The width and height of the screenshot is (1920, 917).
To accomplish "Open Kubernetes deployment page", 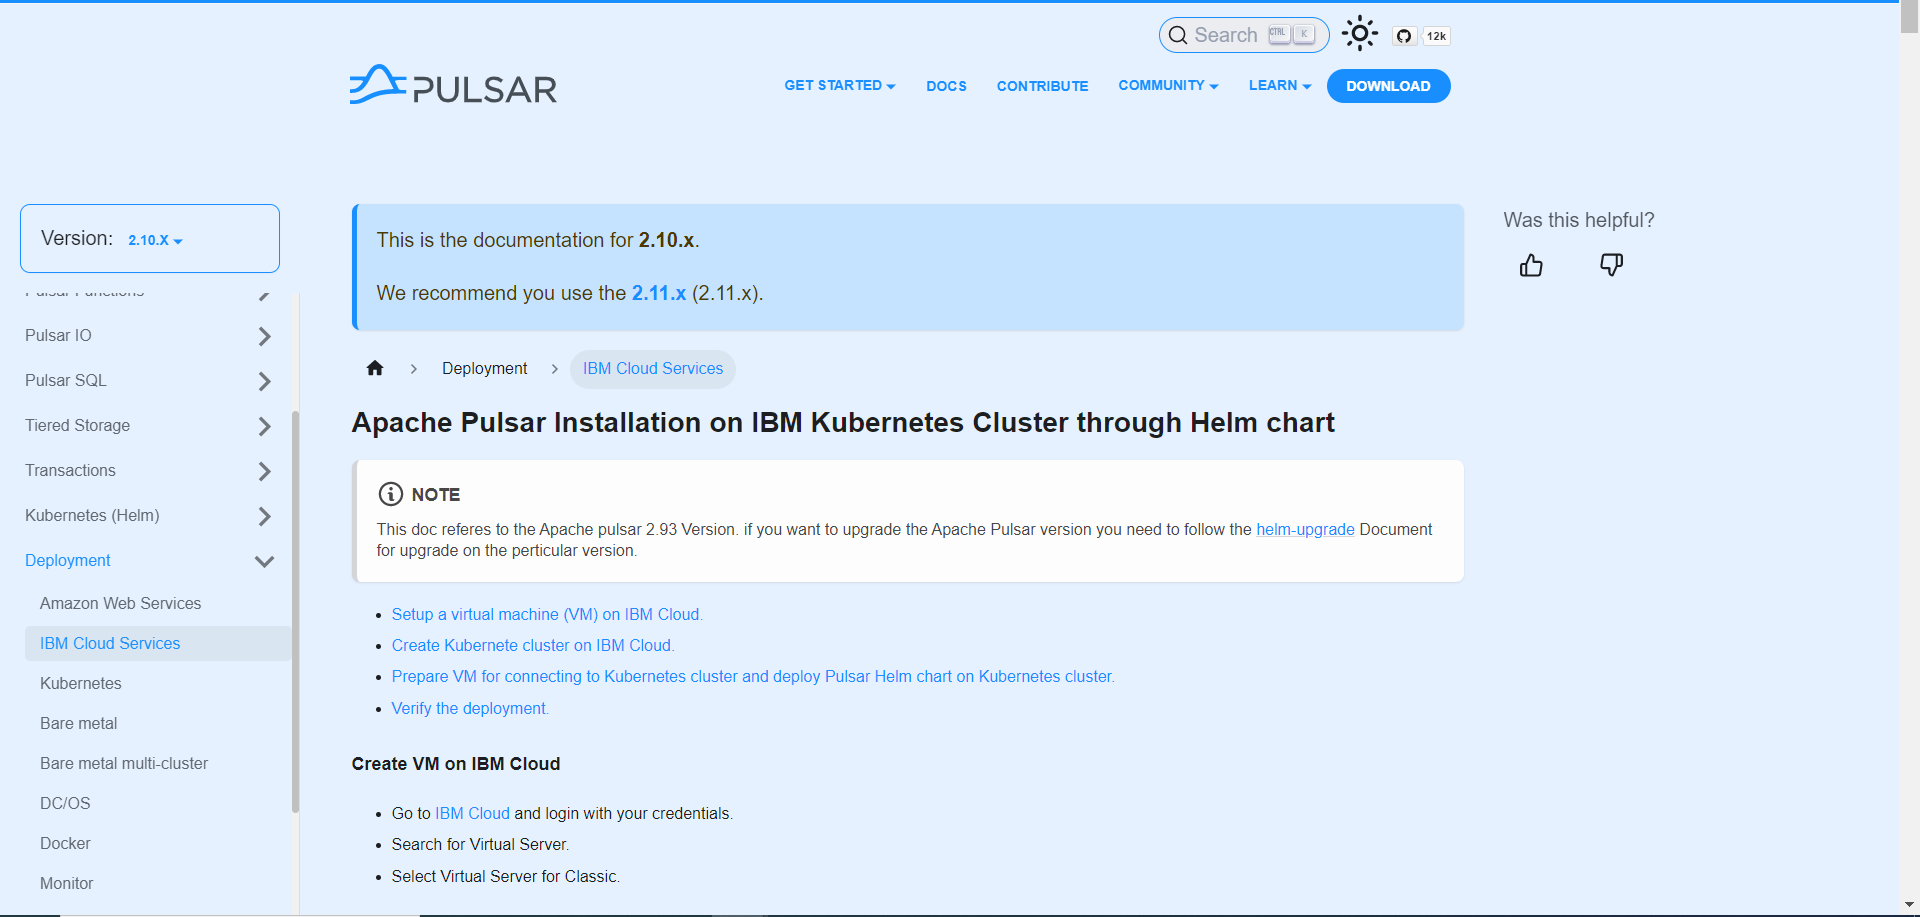I will [x=81, y=683].
